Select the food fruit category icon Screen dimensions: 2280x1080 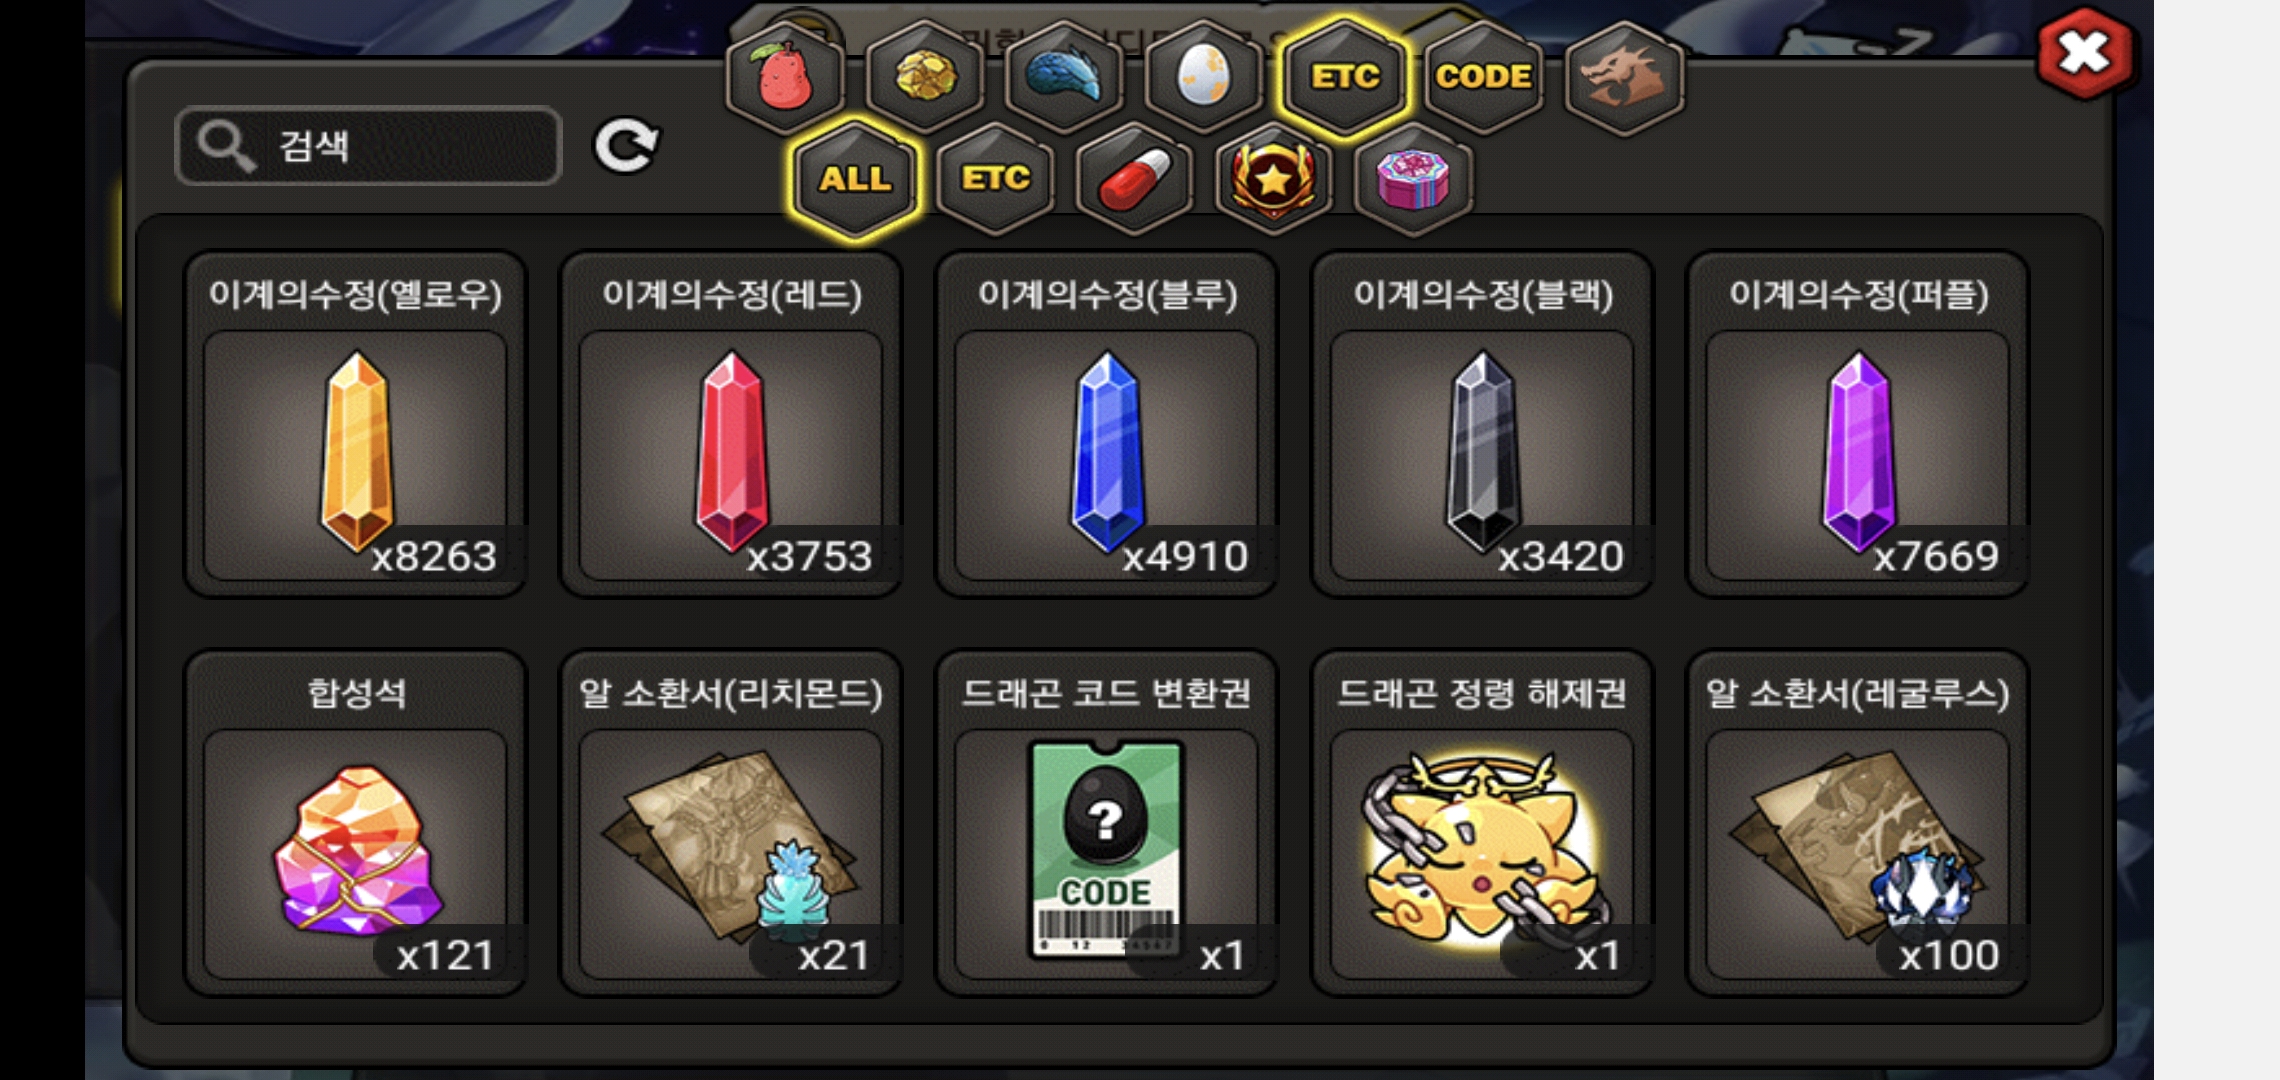(x=785, y=77)
